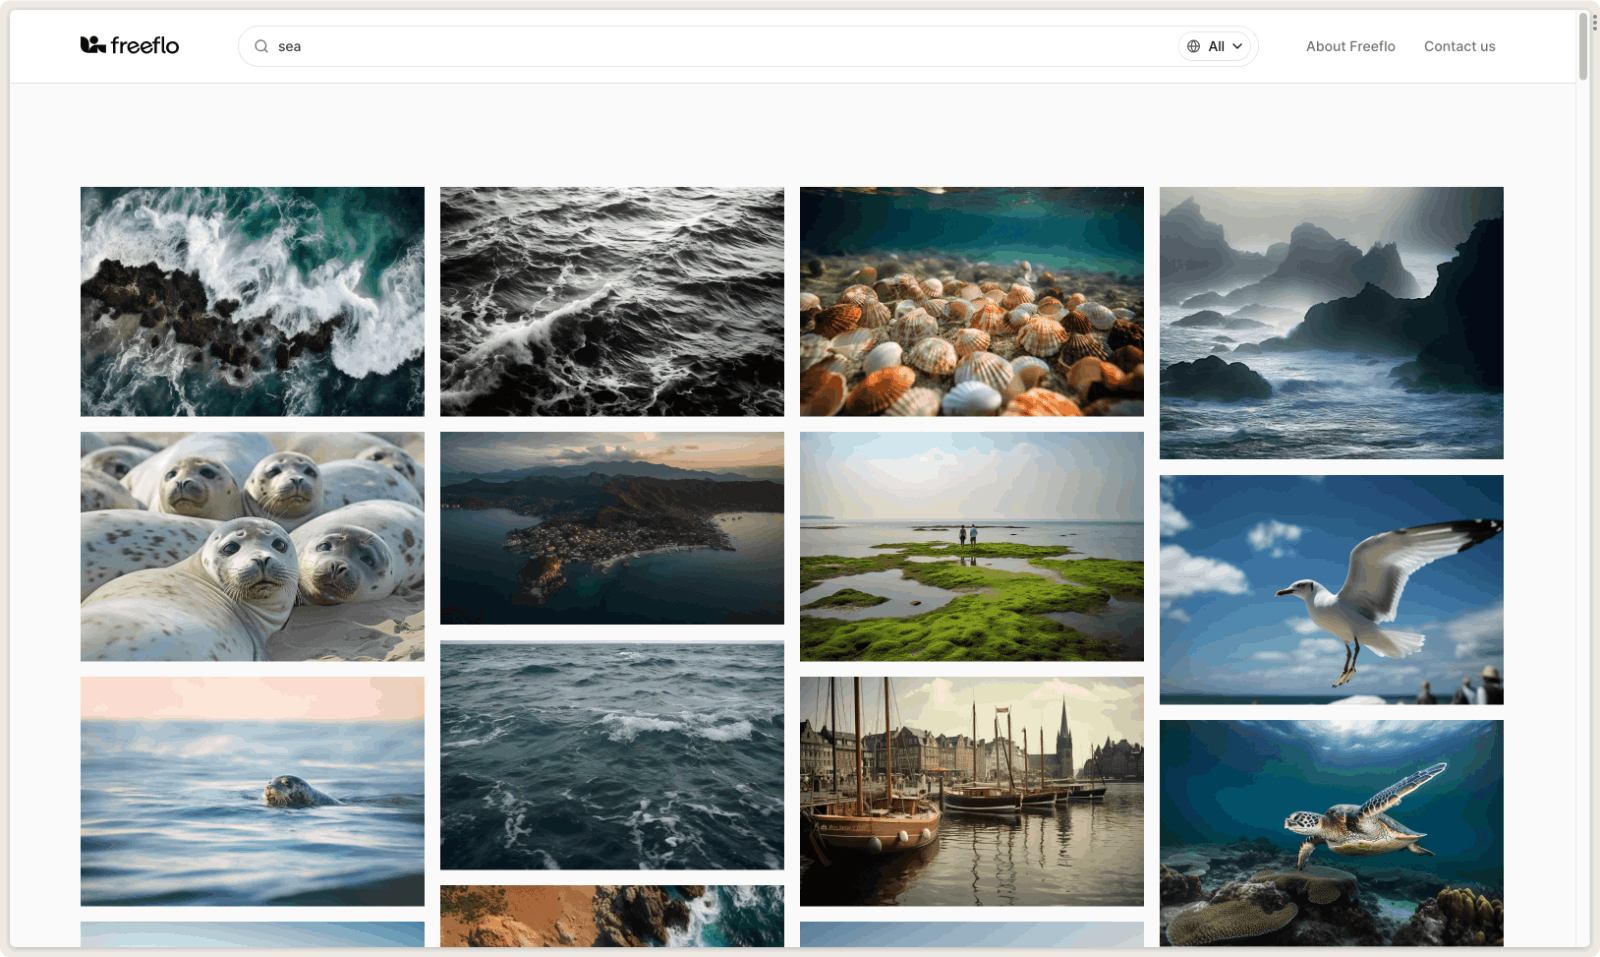Click the Freeflo logo icon
The width and height of the screenshot is (1600, 957).
pyautogui.click(x=93, y=45)
